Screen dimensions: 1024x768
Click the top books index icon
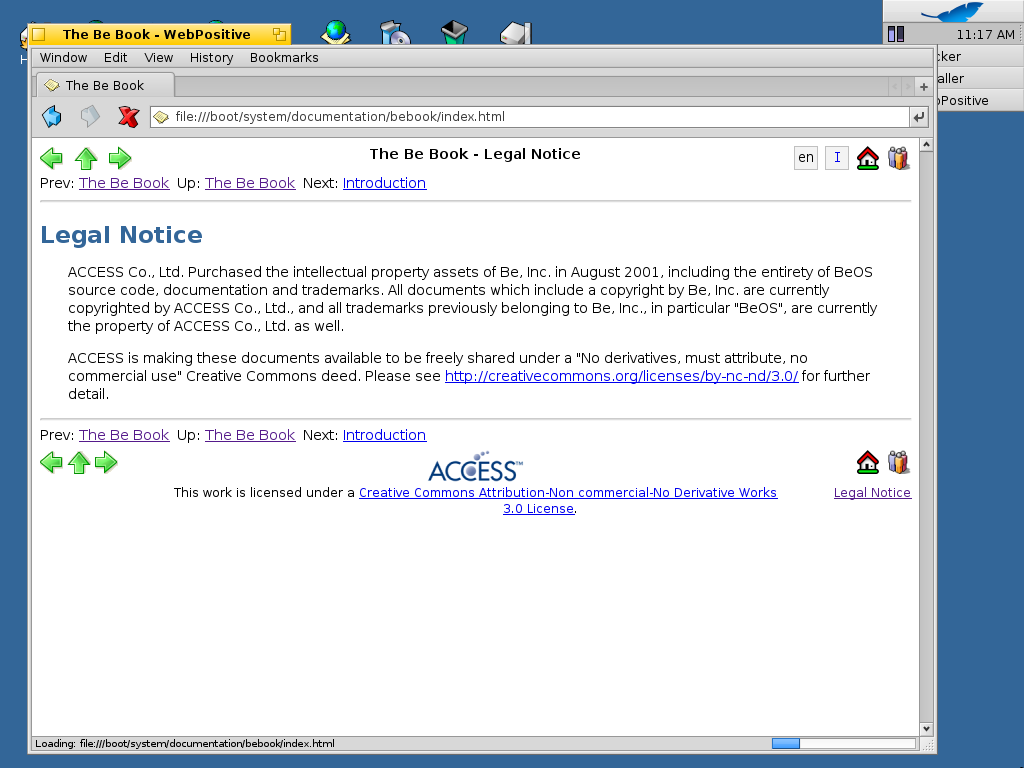[x=899, y=158]
